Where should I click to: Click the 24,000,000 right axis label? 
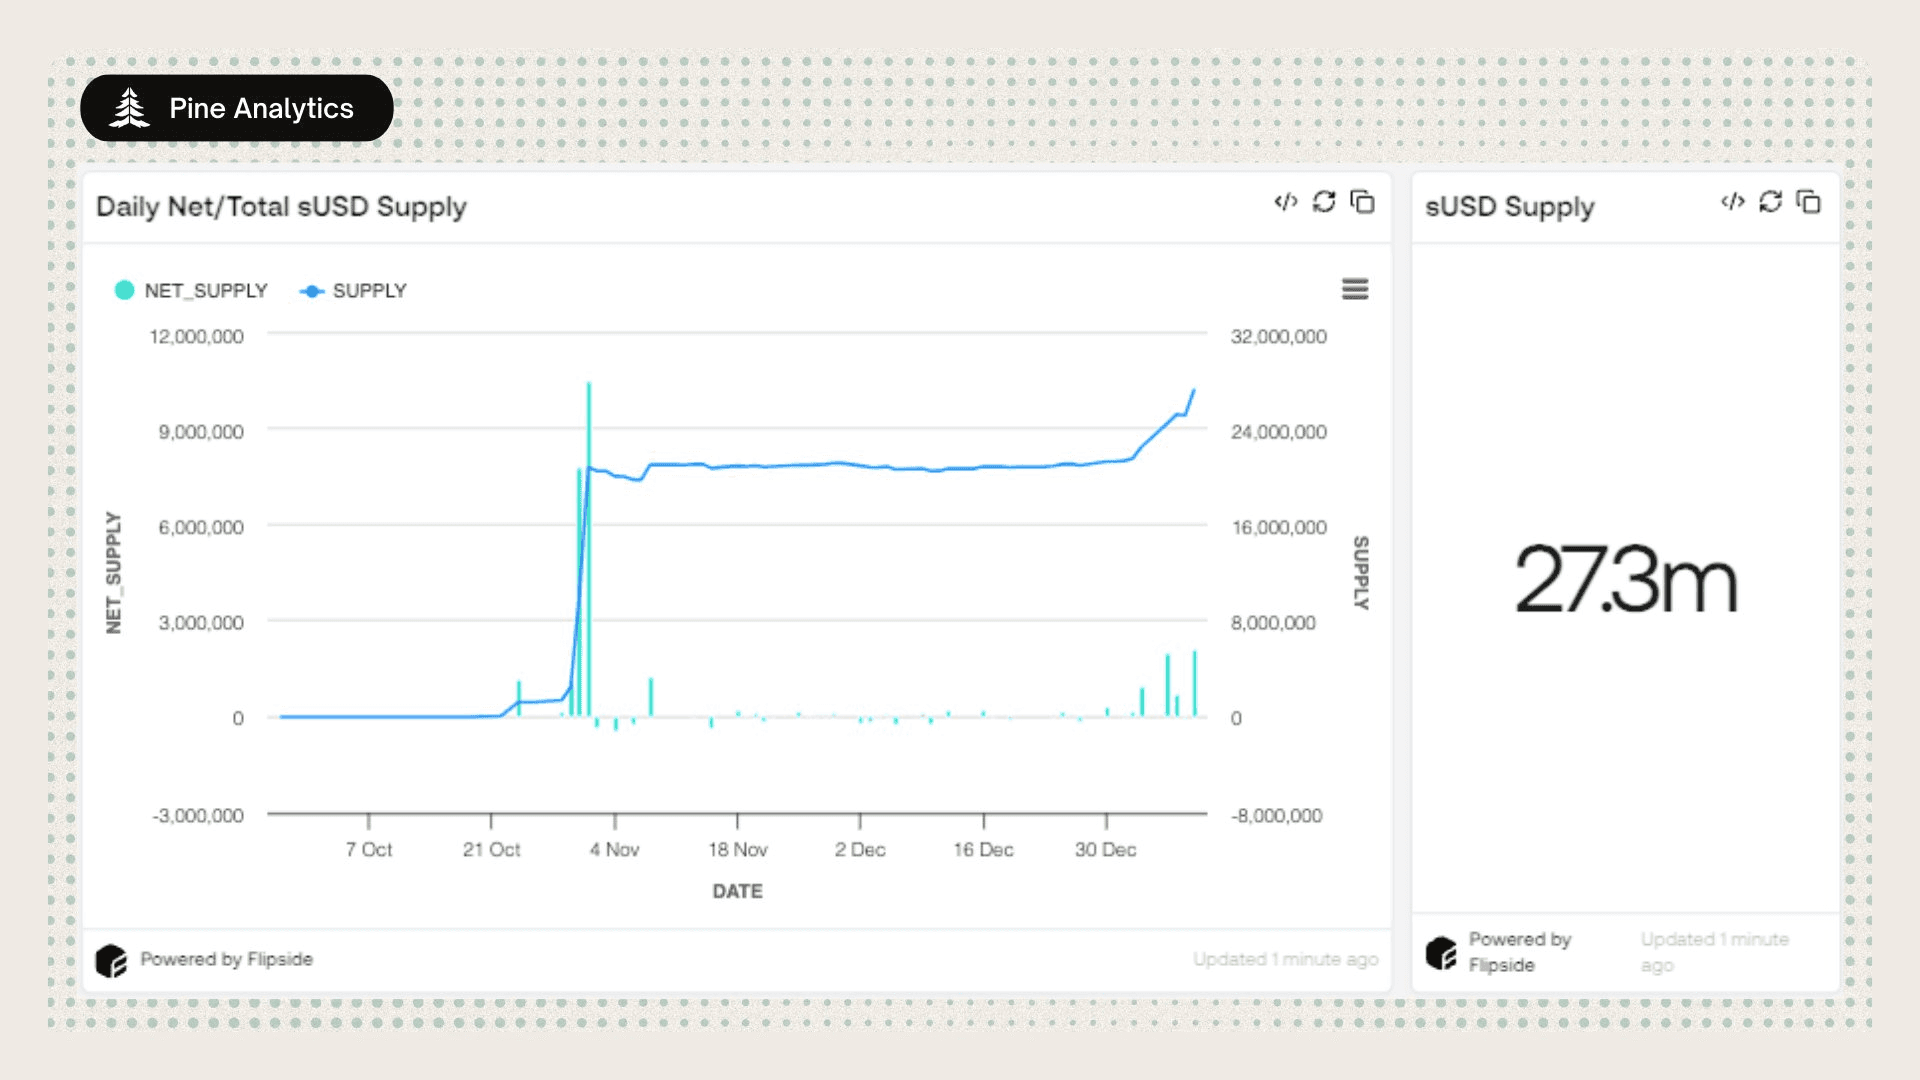[1278, 431]
